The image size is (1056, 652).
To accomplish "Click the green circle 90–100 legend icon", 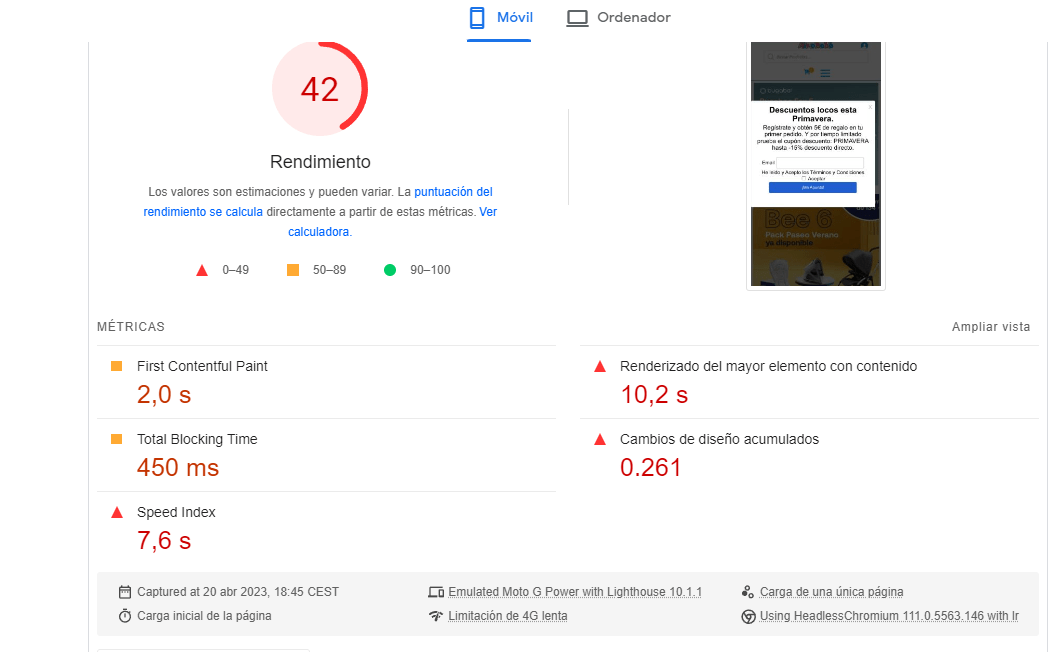I will [390, 270].
